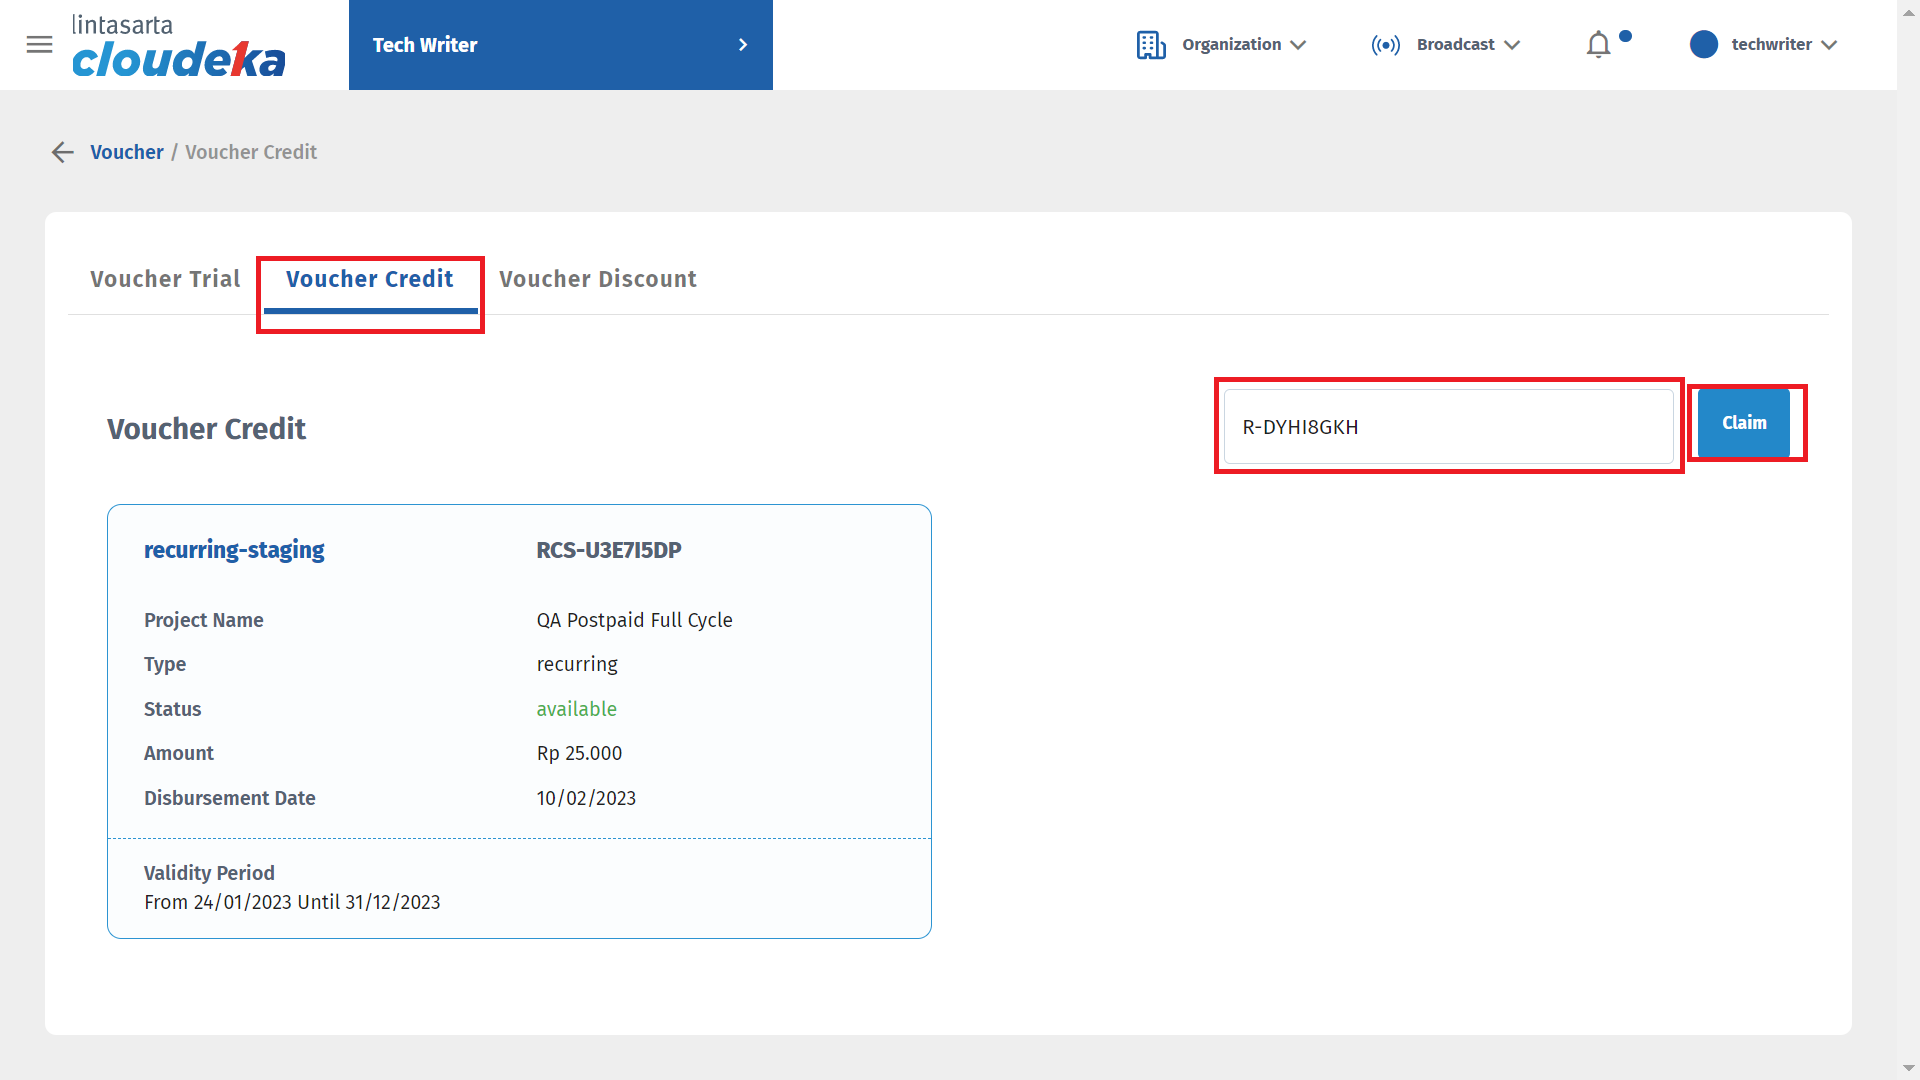
Task: Click the voucher code input field
Action: pyautogui.click(x=1447, y=427)
